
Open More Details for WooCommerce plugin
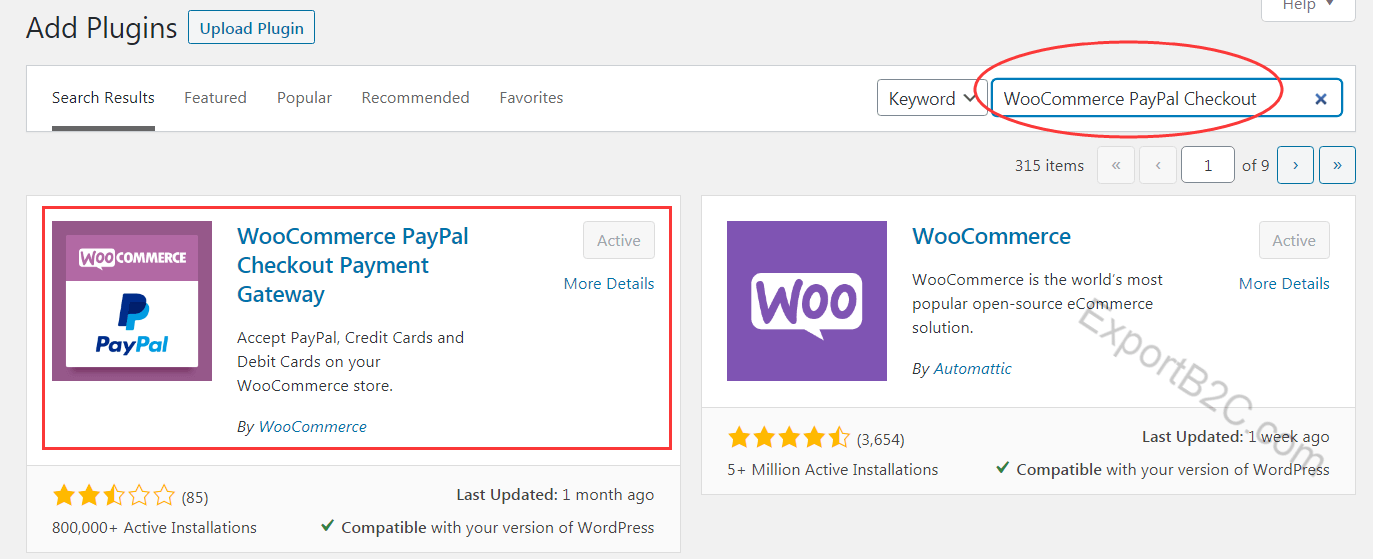point(1284,284)
